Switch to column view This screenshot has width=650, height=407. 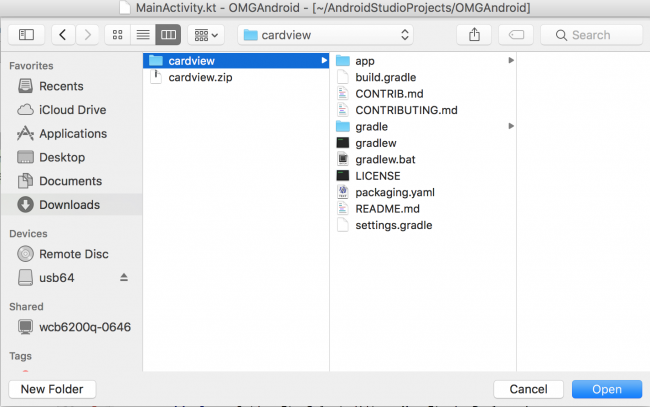tap(168, 35)
